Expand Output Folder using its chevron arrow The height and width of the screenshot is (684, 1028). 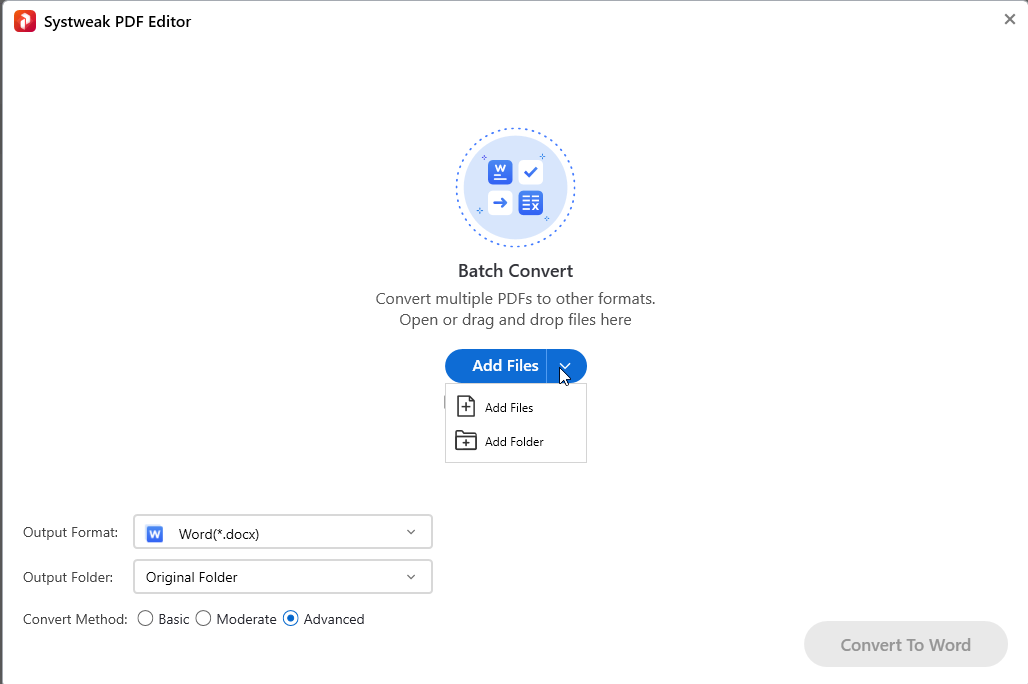[x=411, y=577]
